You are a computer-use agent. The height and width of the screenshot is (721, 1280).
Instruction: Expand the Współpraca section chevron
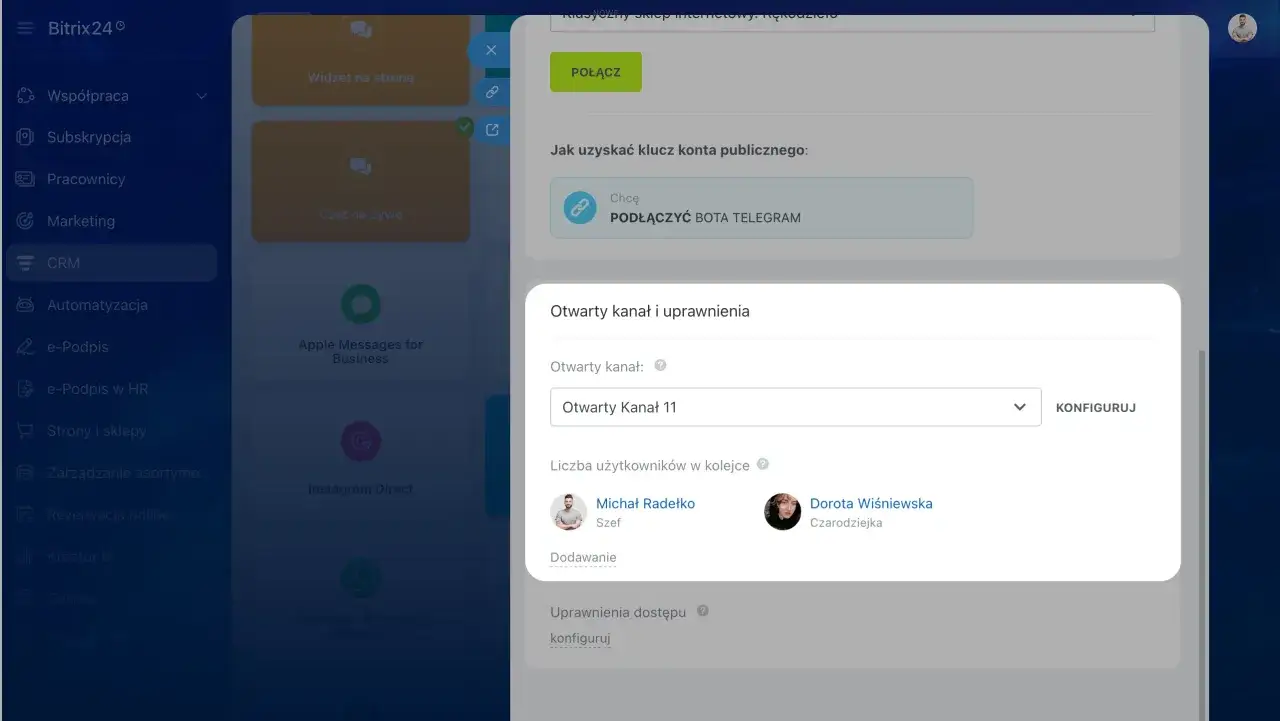click(201, 96)
